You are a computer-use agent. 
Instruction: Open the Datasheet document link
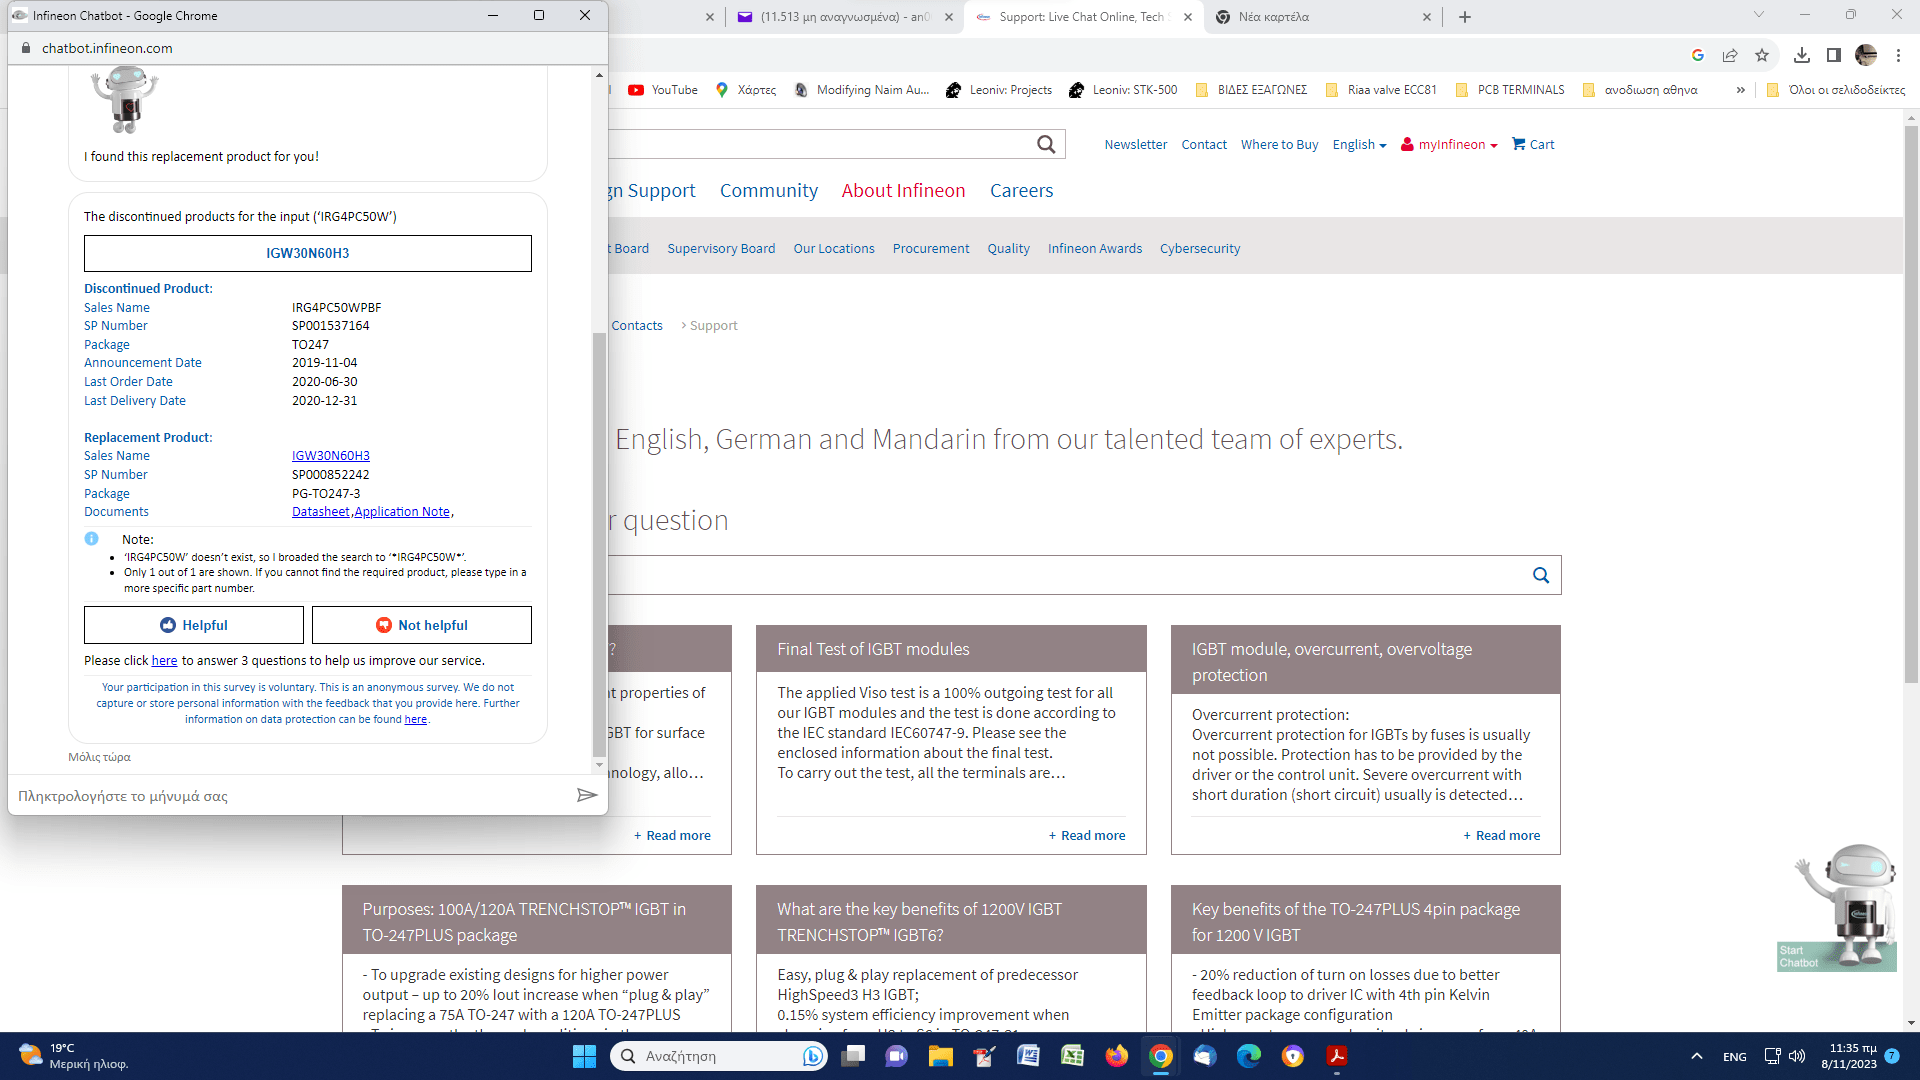(x=321, y=512)
